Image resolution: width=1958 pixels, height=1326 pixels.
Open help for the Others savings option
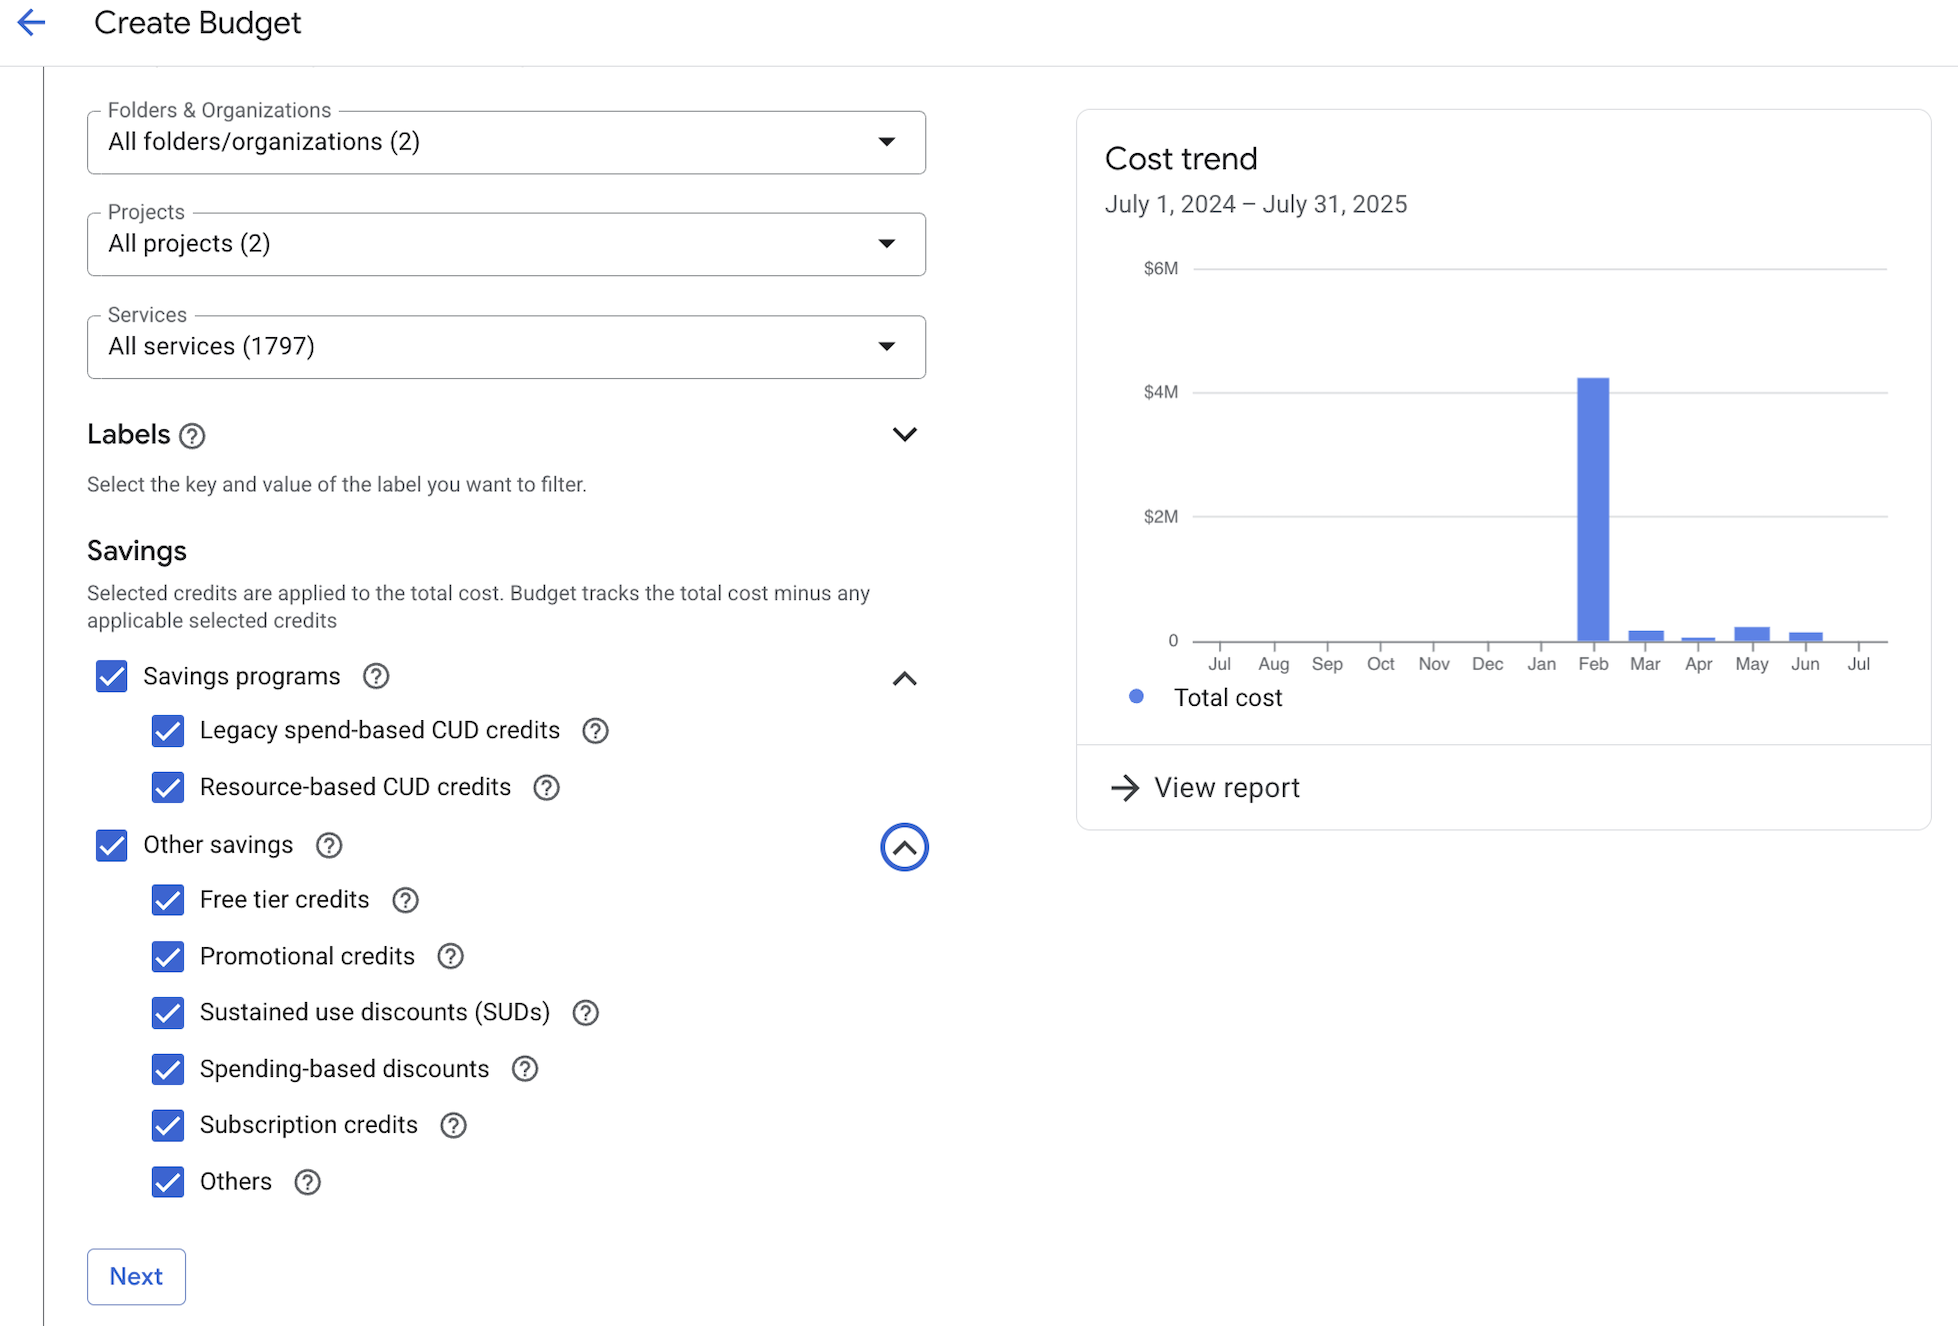pyautogui.click(x=306, y=1182)
